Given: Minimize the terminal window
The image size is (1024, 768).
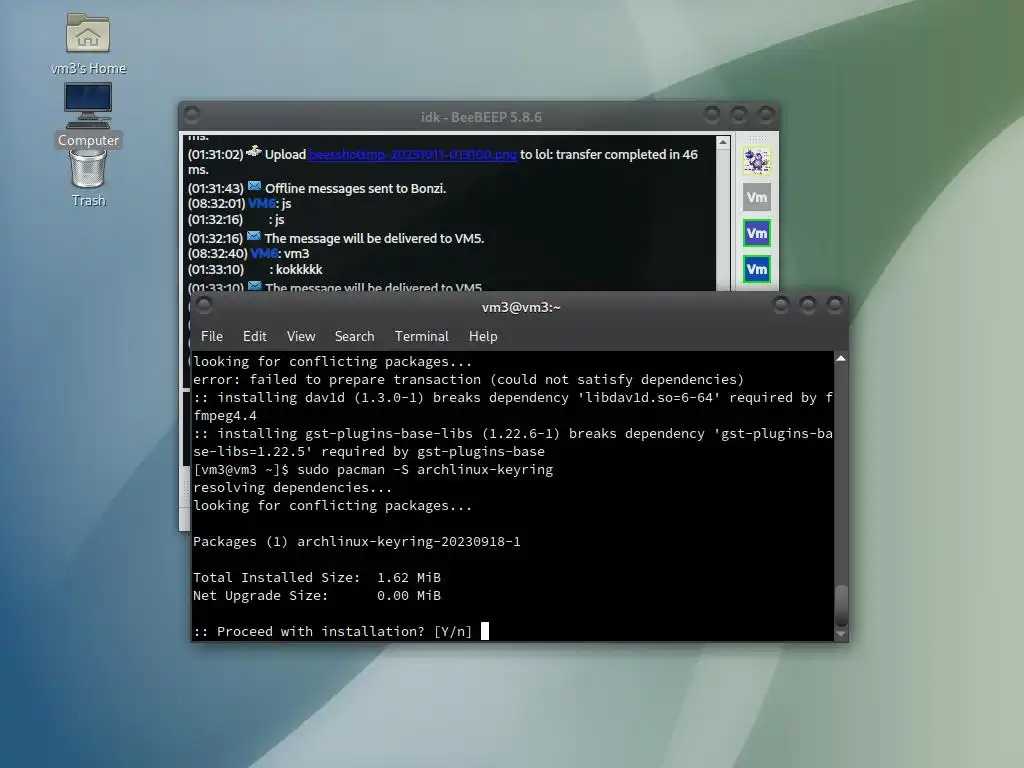Looking at the screenshot, I should [780, 305].
